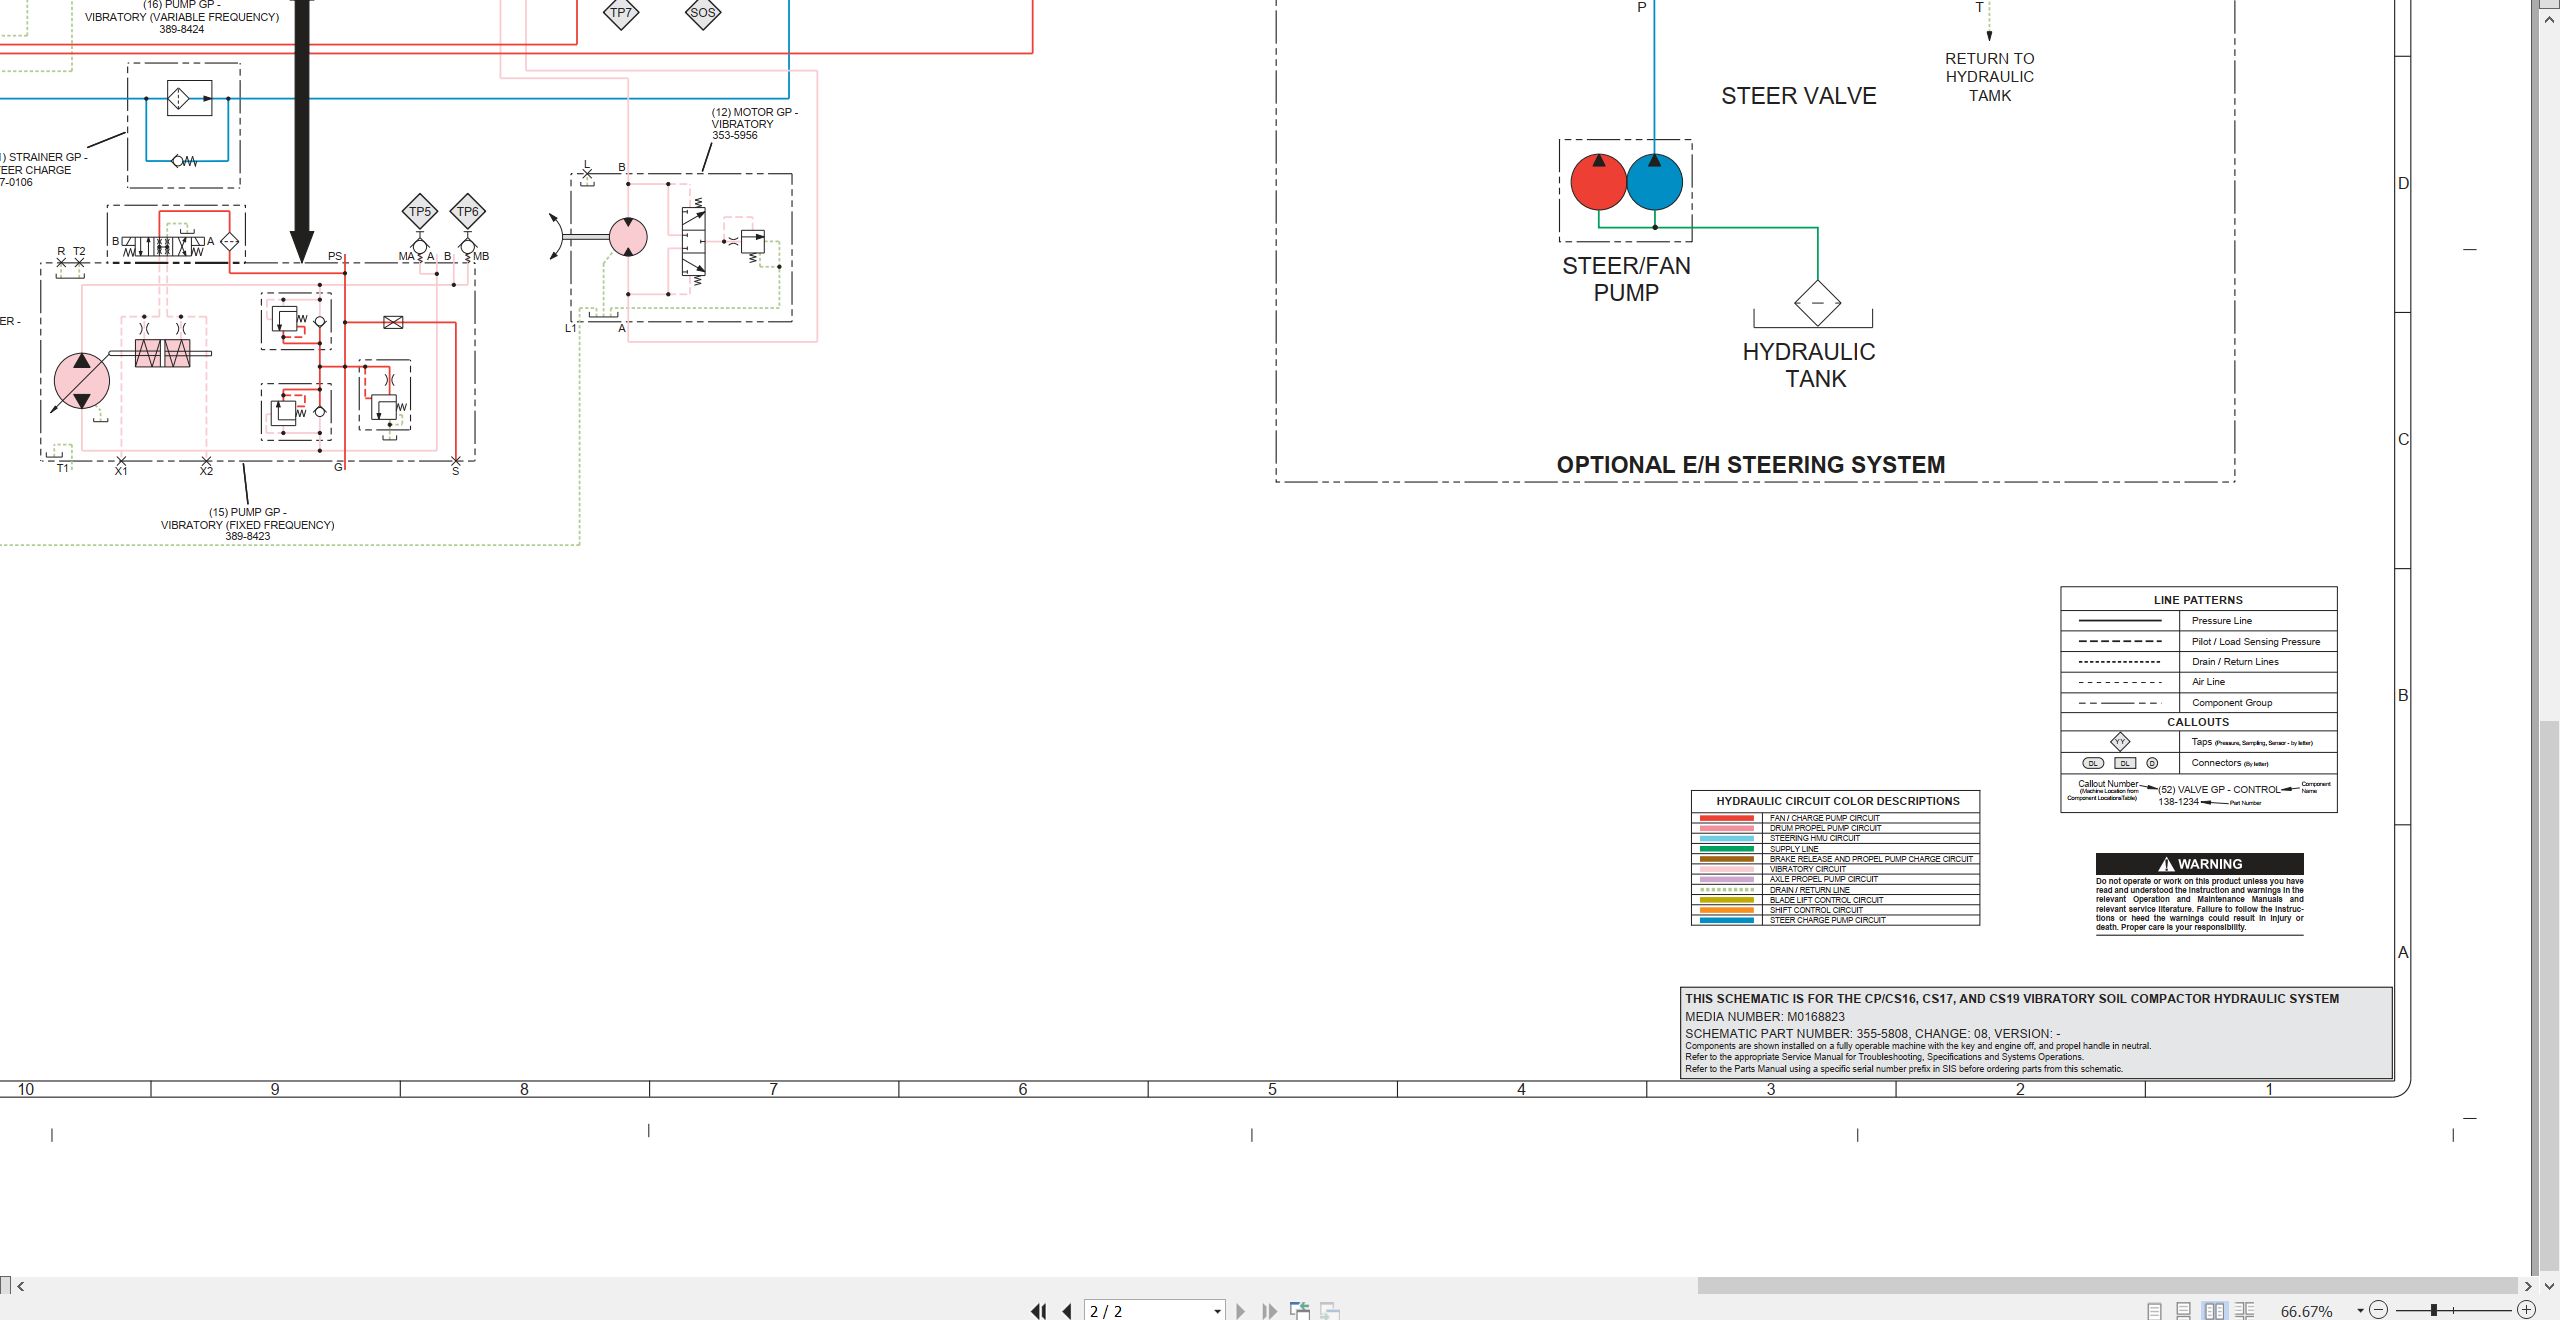This screenshot has width=2560, height=1320.
Task: Click the Component Group legend row
Action: coord(2198,703)
